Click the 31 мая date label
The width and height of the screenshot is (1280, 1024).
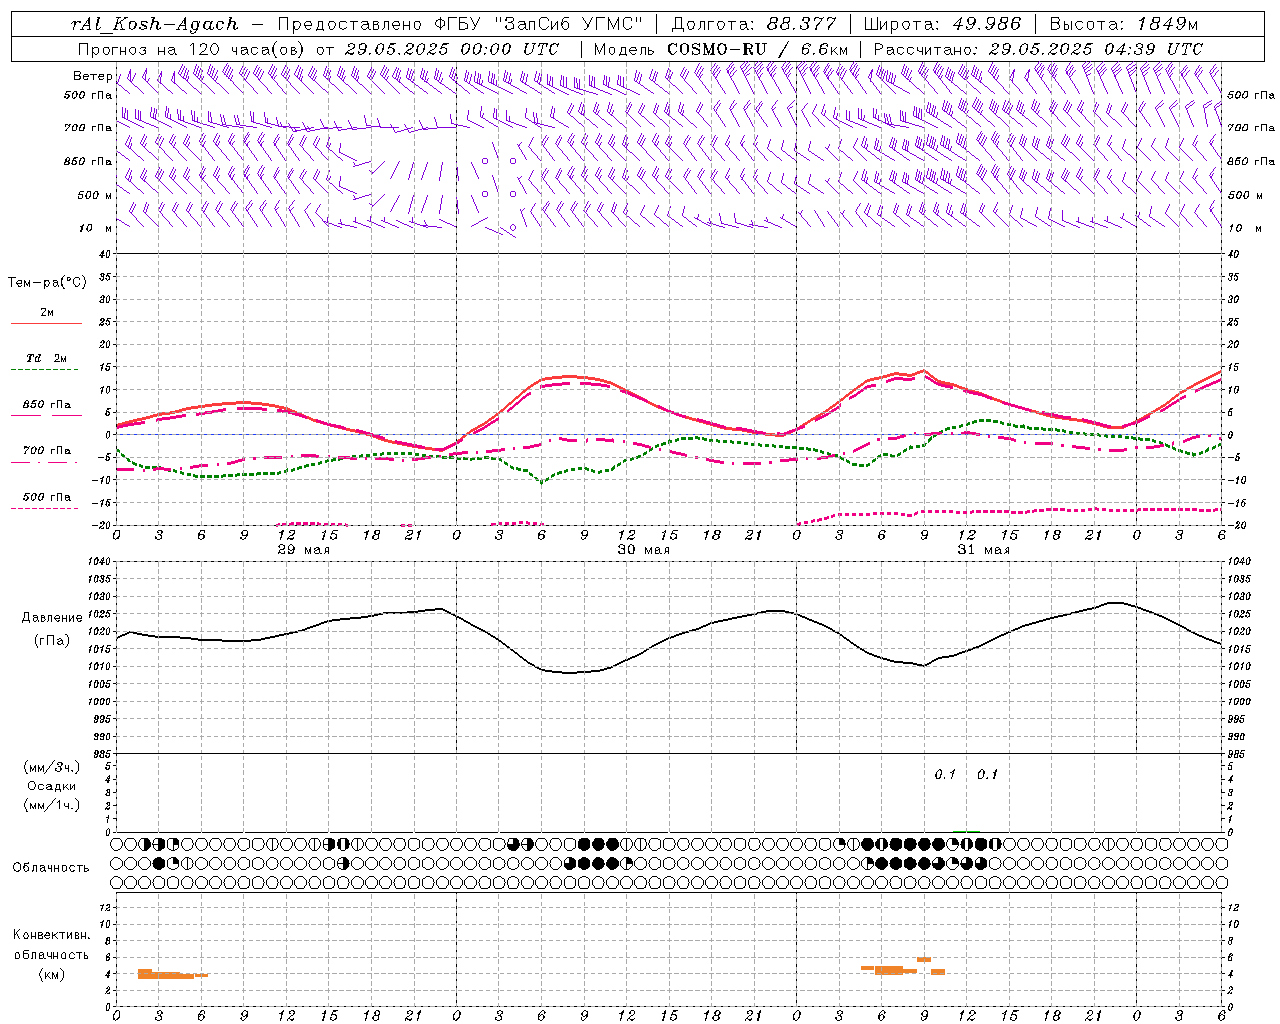(983, 550)
